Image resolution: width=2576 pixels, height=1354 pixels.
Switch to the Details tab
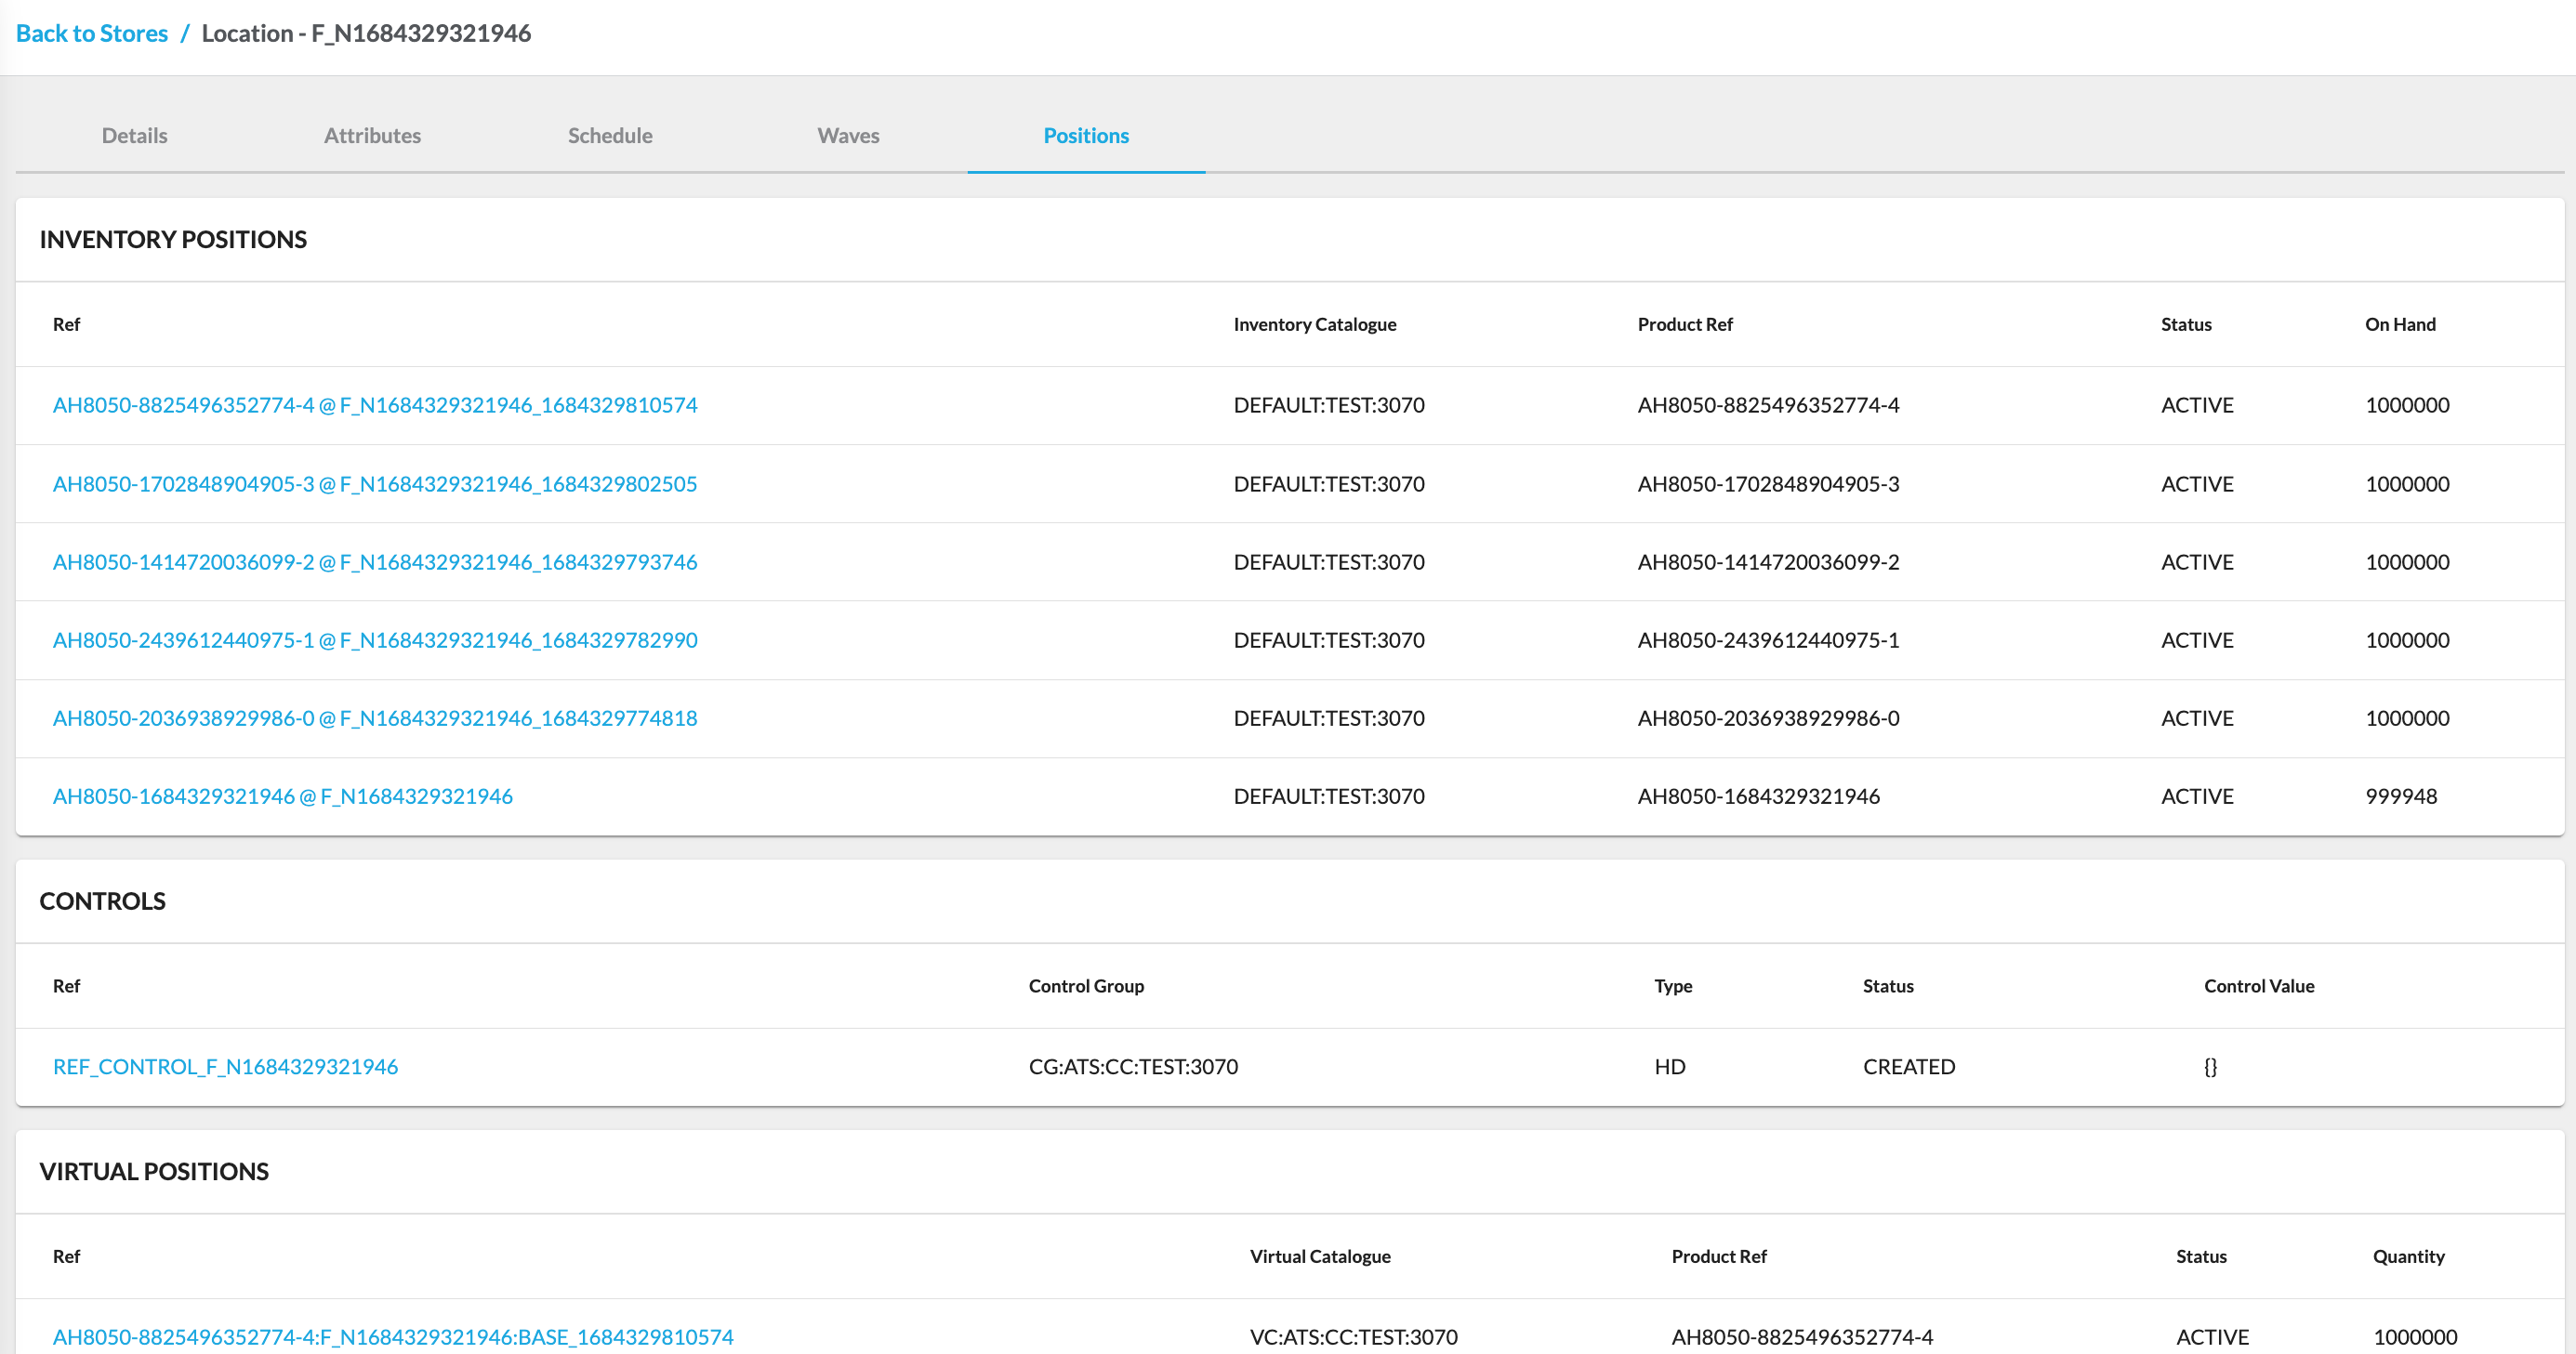(134, 135)
